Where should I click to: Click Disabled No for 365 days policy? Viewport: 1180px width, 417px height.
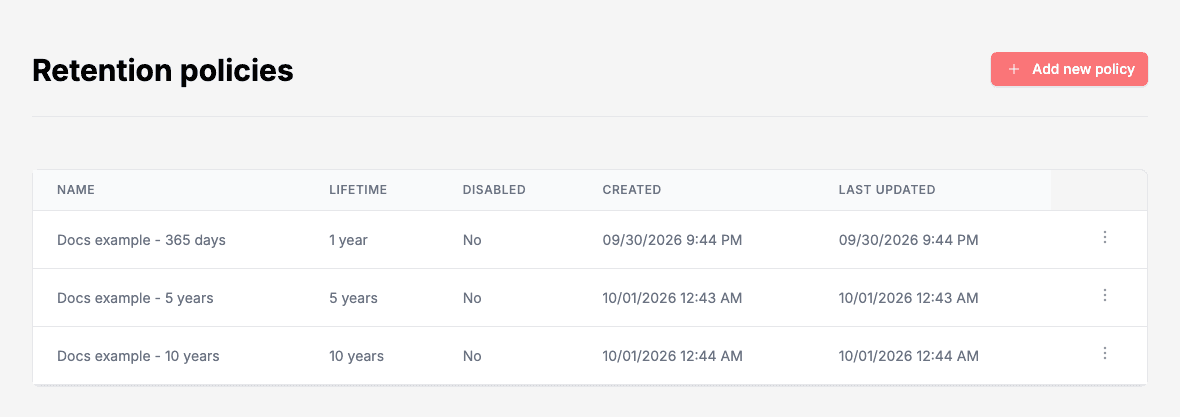[472, 240]
